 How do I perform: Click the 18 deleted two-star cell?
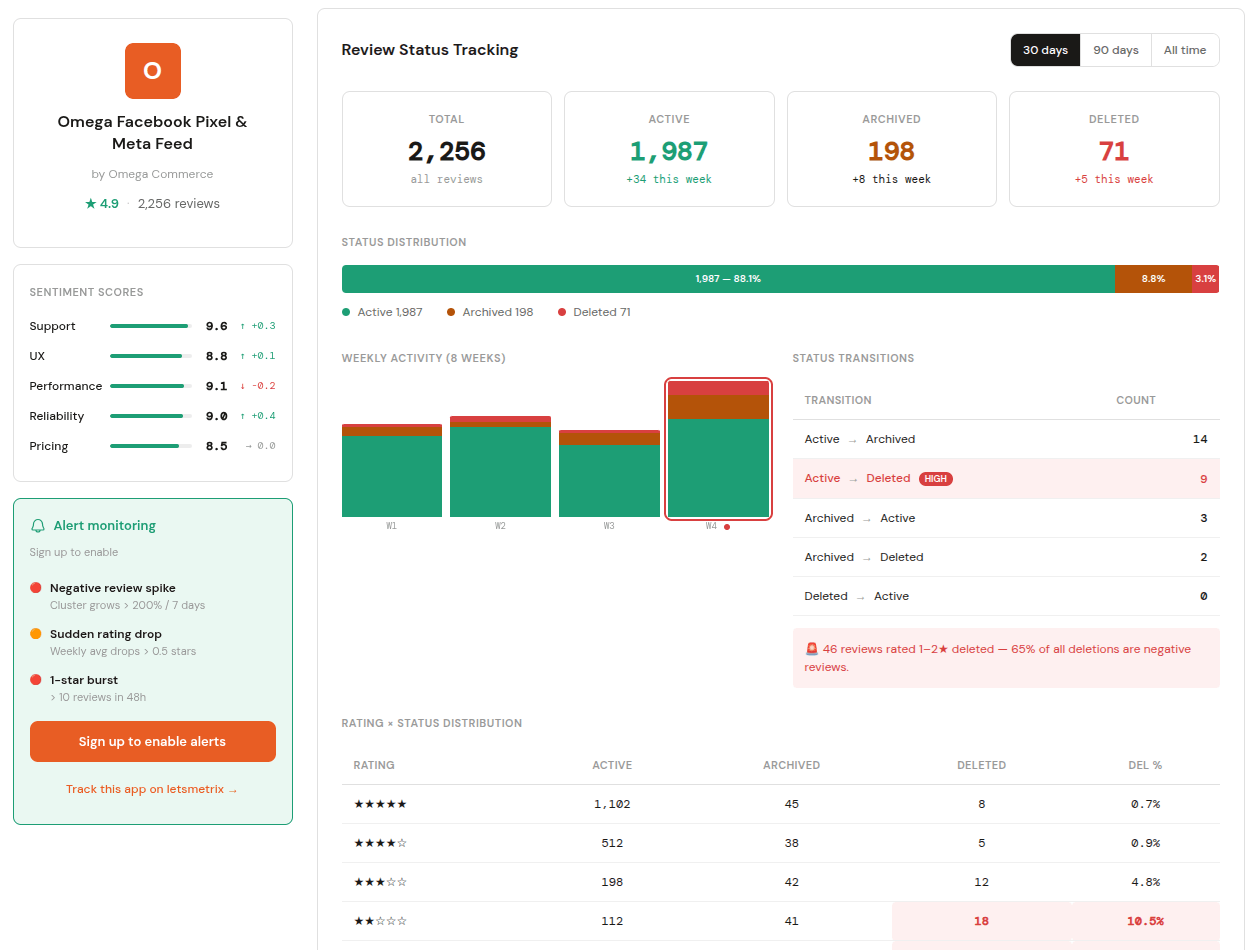982,921
